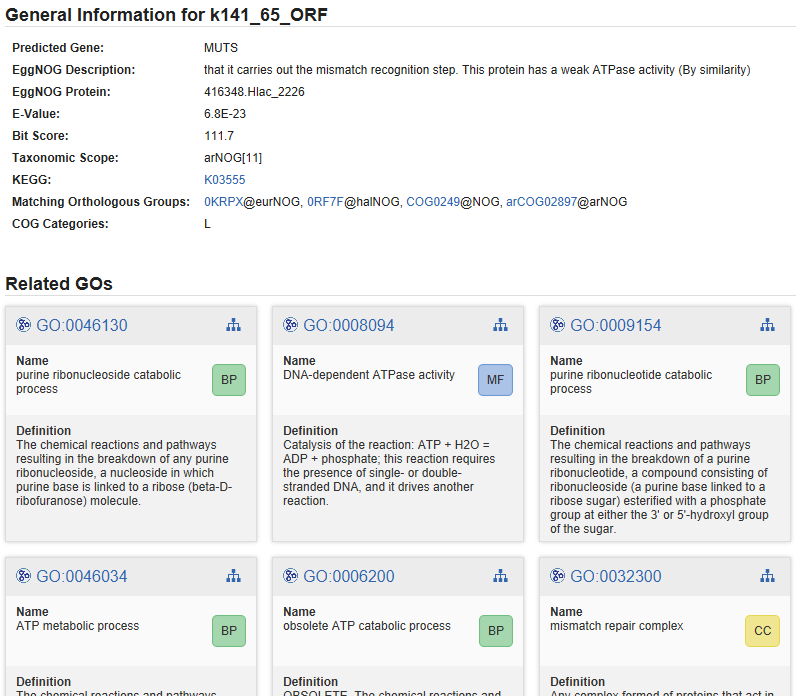Click the green BP badge on ATP metabolic process
Image resolution: width=796 pixels, height=697 pixels.
tap(228, 631)
